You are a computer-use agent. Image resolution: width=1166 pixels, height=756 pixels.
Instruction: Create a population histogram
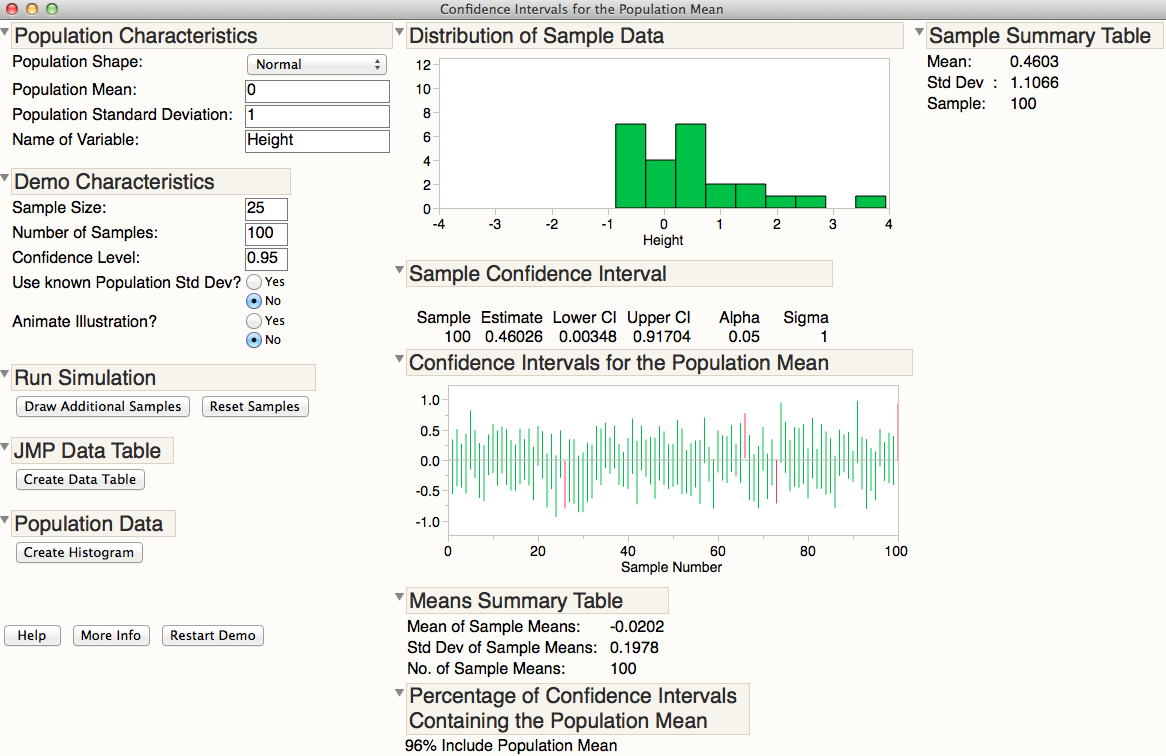tap(79, 552)
